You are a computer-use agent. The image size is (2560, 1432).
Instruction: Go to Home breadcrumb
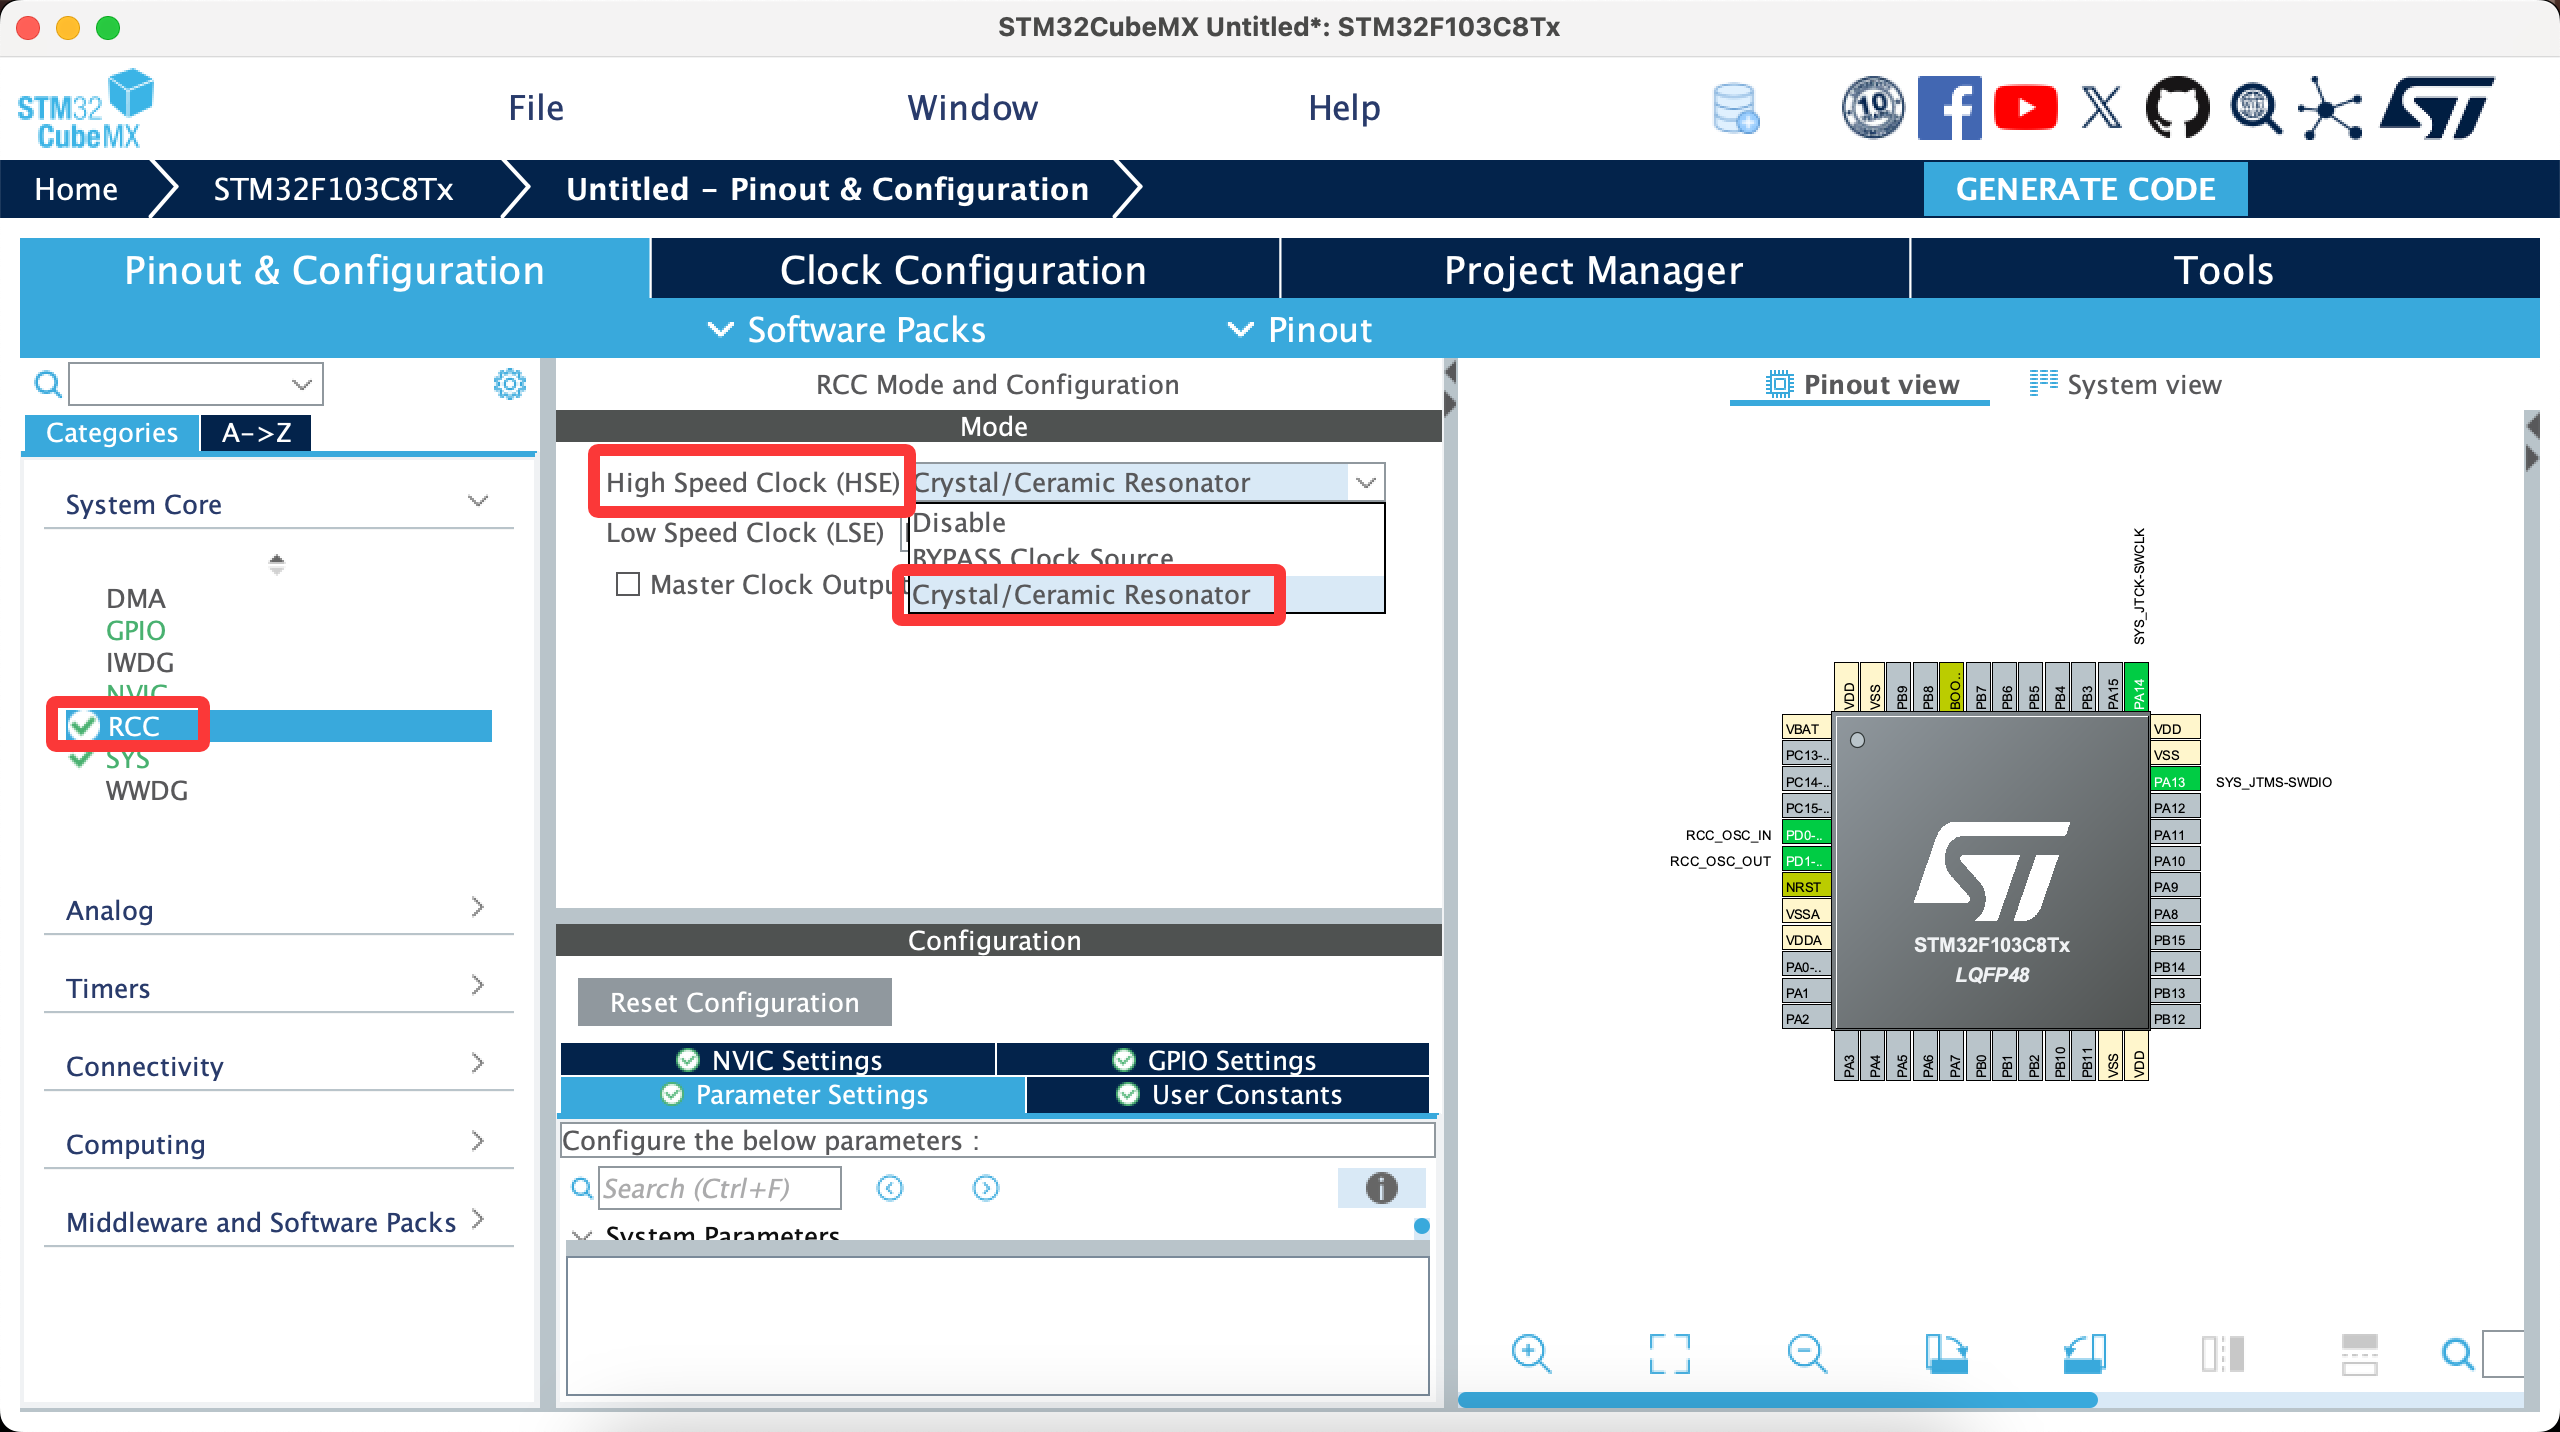click(76, 189)
